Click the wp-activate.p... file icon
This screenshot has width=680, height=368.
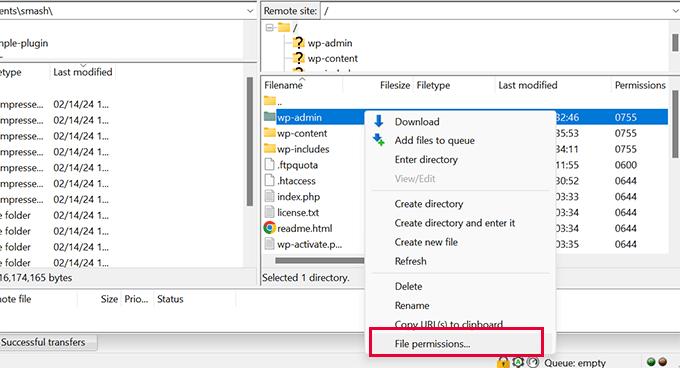269,244
